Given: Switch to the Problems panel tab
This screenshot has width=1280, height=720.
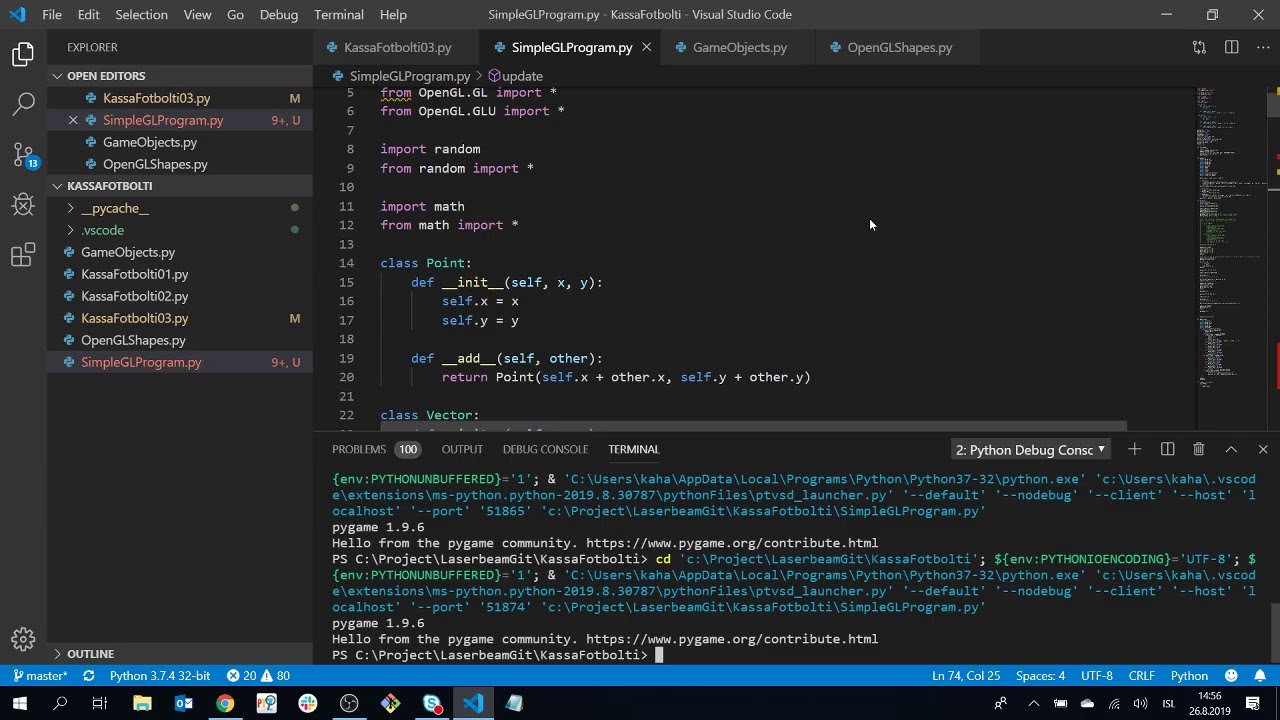Looking at the screenshot, I should [x=375, y=450].
